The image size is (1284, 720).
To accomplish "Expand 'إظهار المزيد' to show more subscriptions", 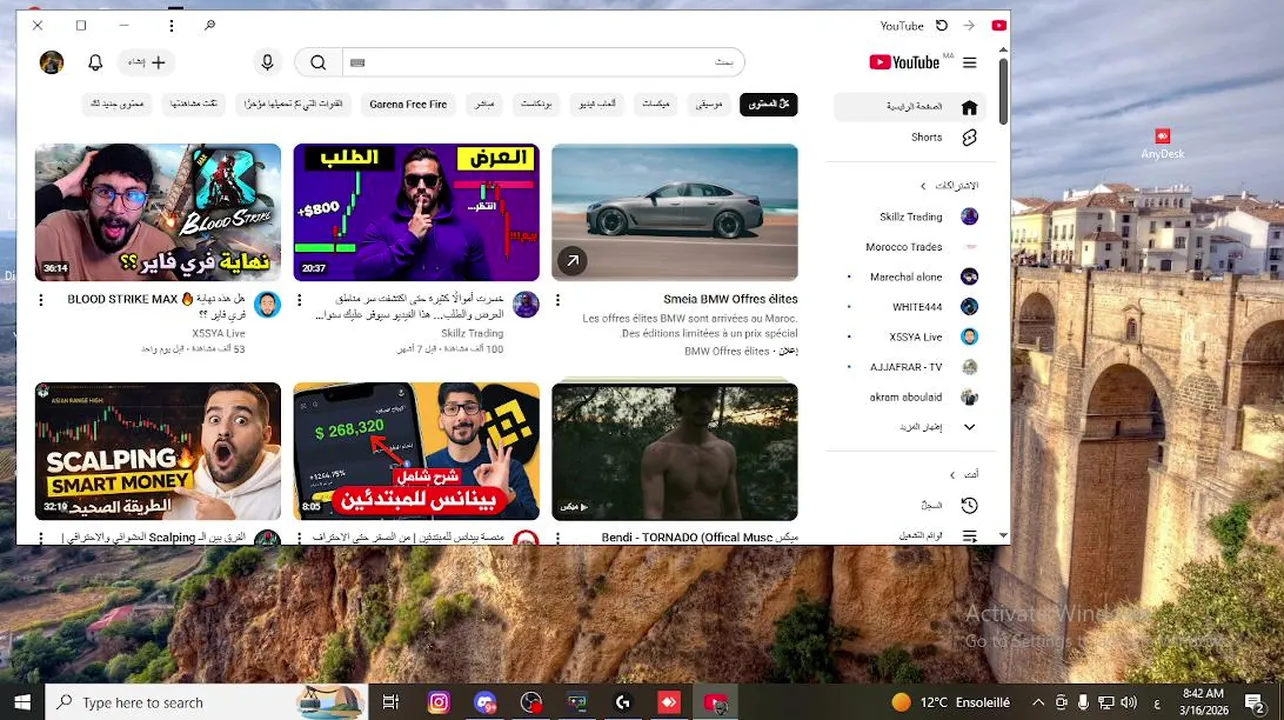I will click(x=910, y=427).
